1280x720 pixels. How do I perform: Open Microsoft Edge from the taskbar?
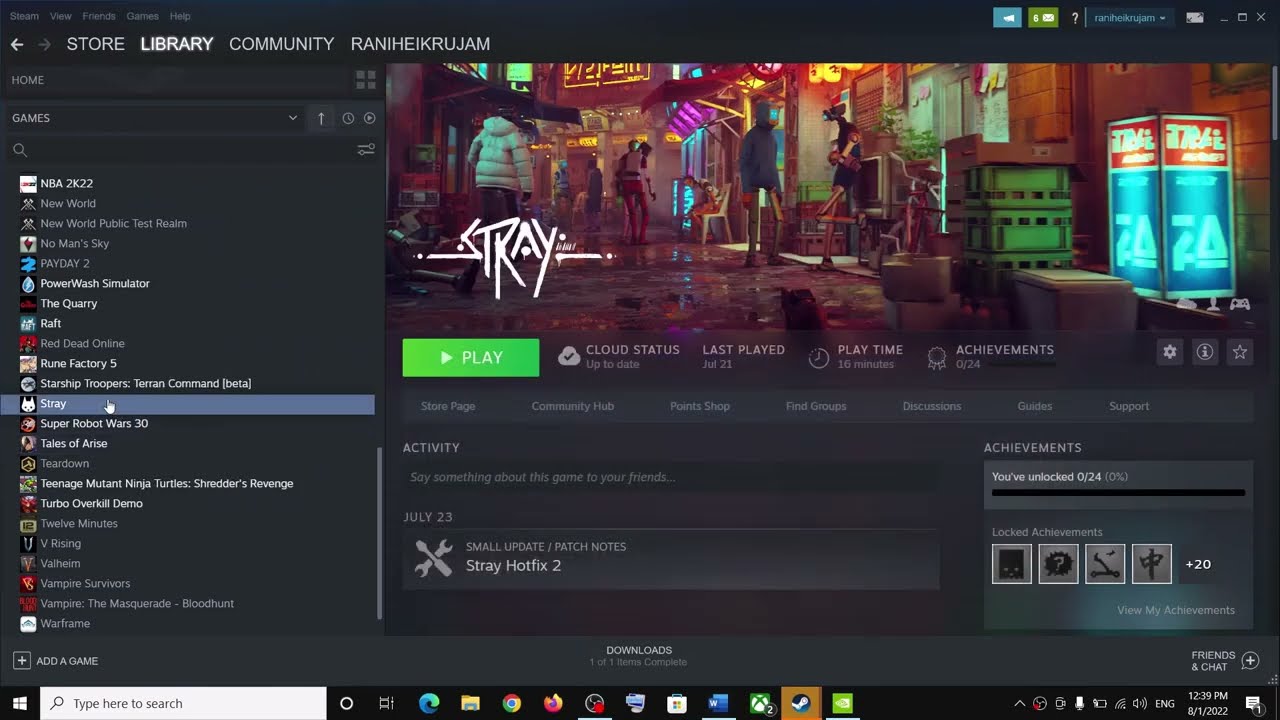tap(429, 704)
